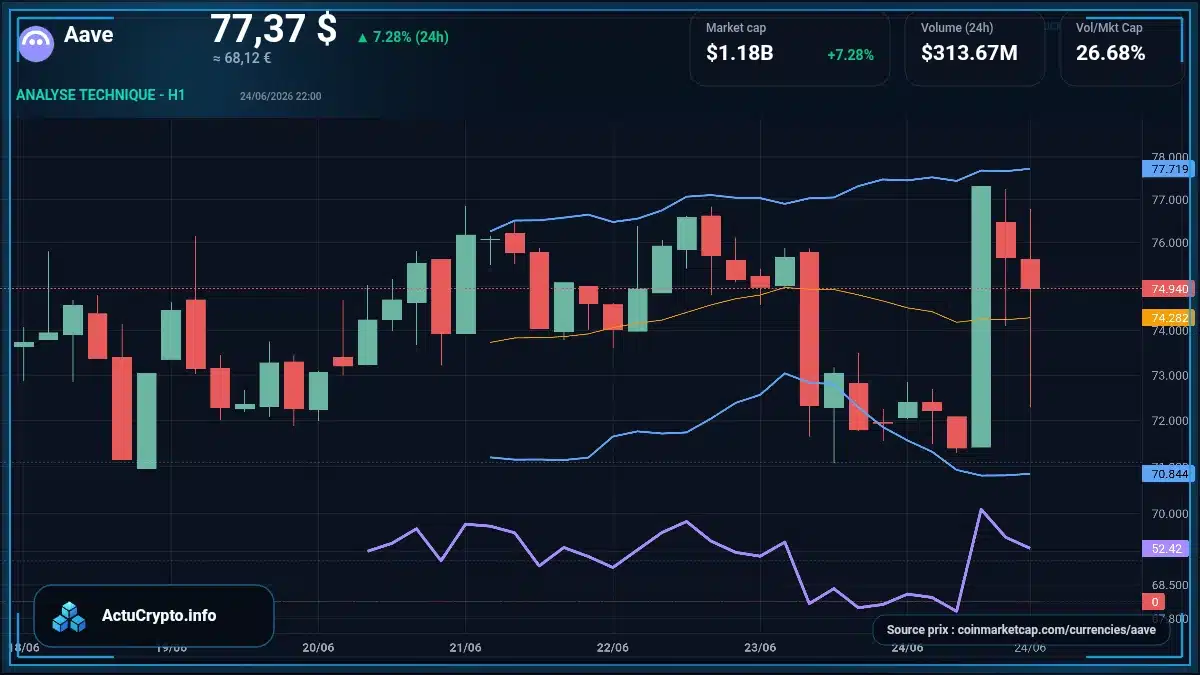This screenshot has height=675, width=1200.
Task: Click the 52.42 RSI value tag
Action: (1168, 548)
